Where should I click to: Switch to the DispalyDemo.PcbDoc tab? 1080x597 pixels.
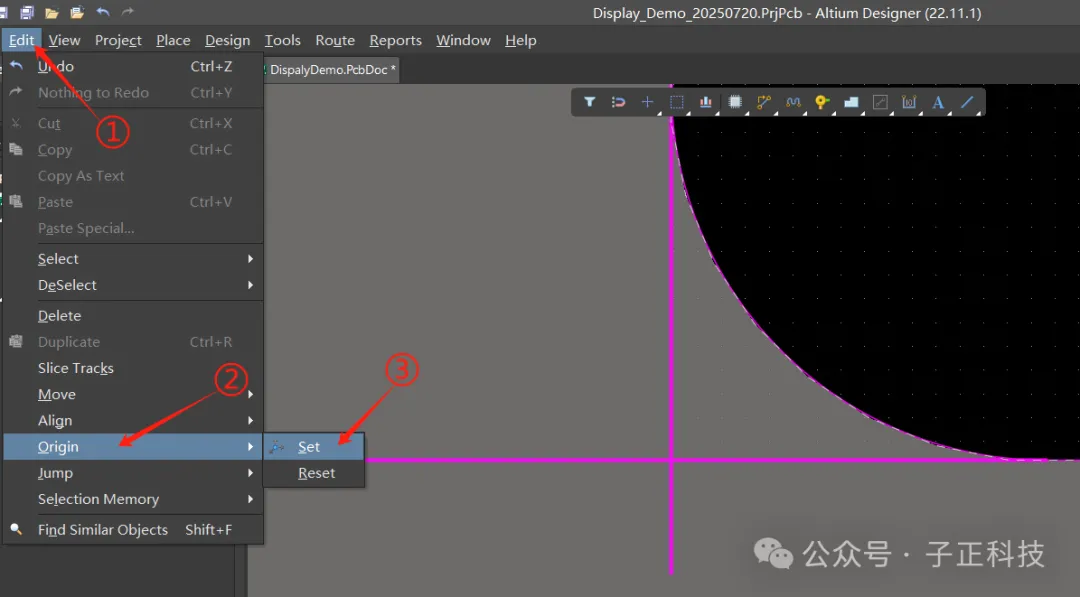click(x=331, y=70)
